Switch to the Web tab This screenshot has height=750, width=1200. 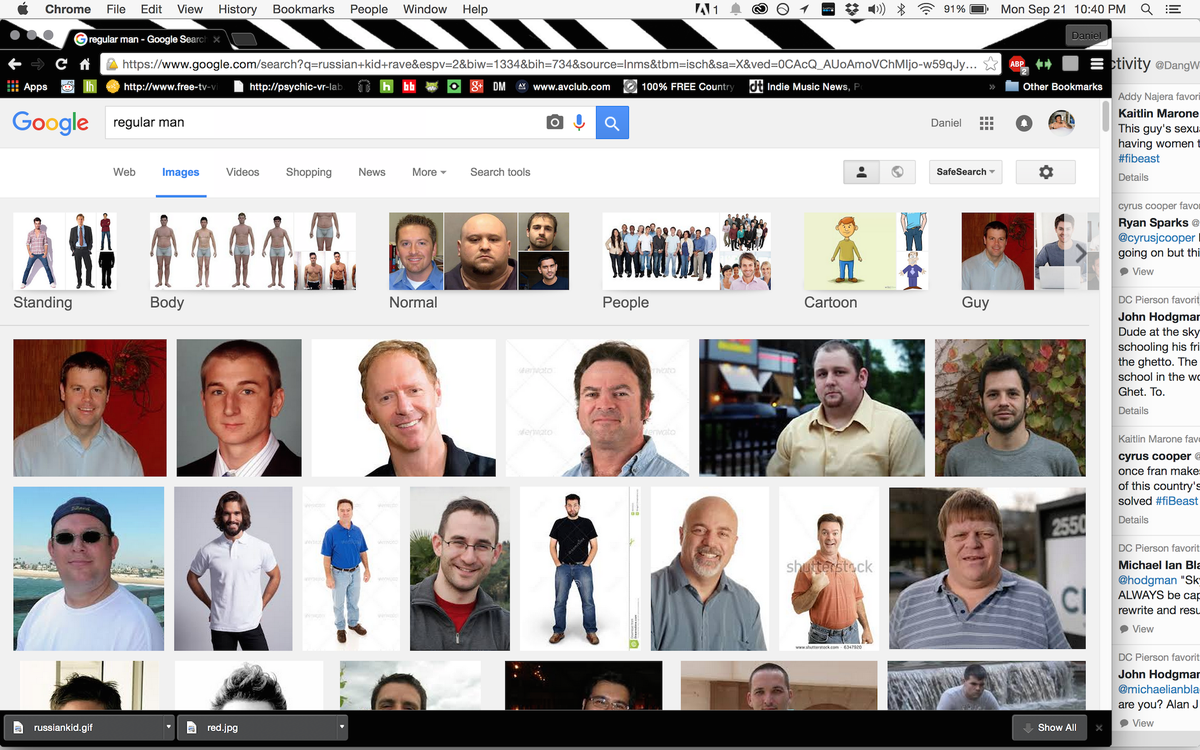click(x=124, y=172)
